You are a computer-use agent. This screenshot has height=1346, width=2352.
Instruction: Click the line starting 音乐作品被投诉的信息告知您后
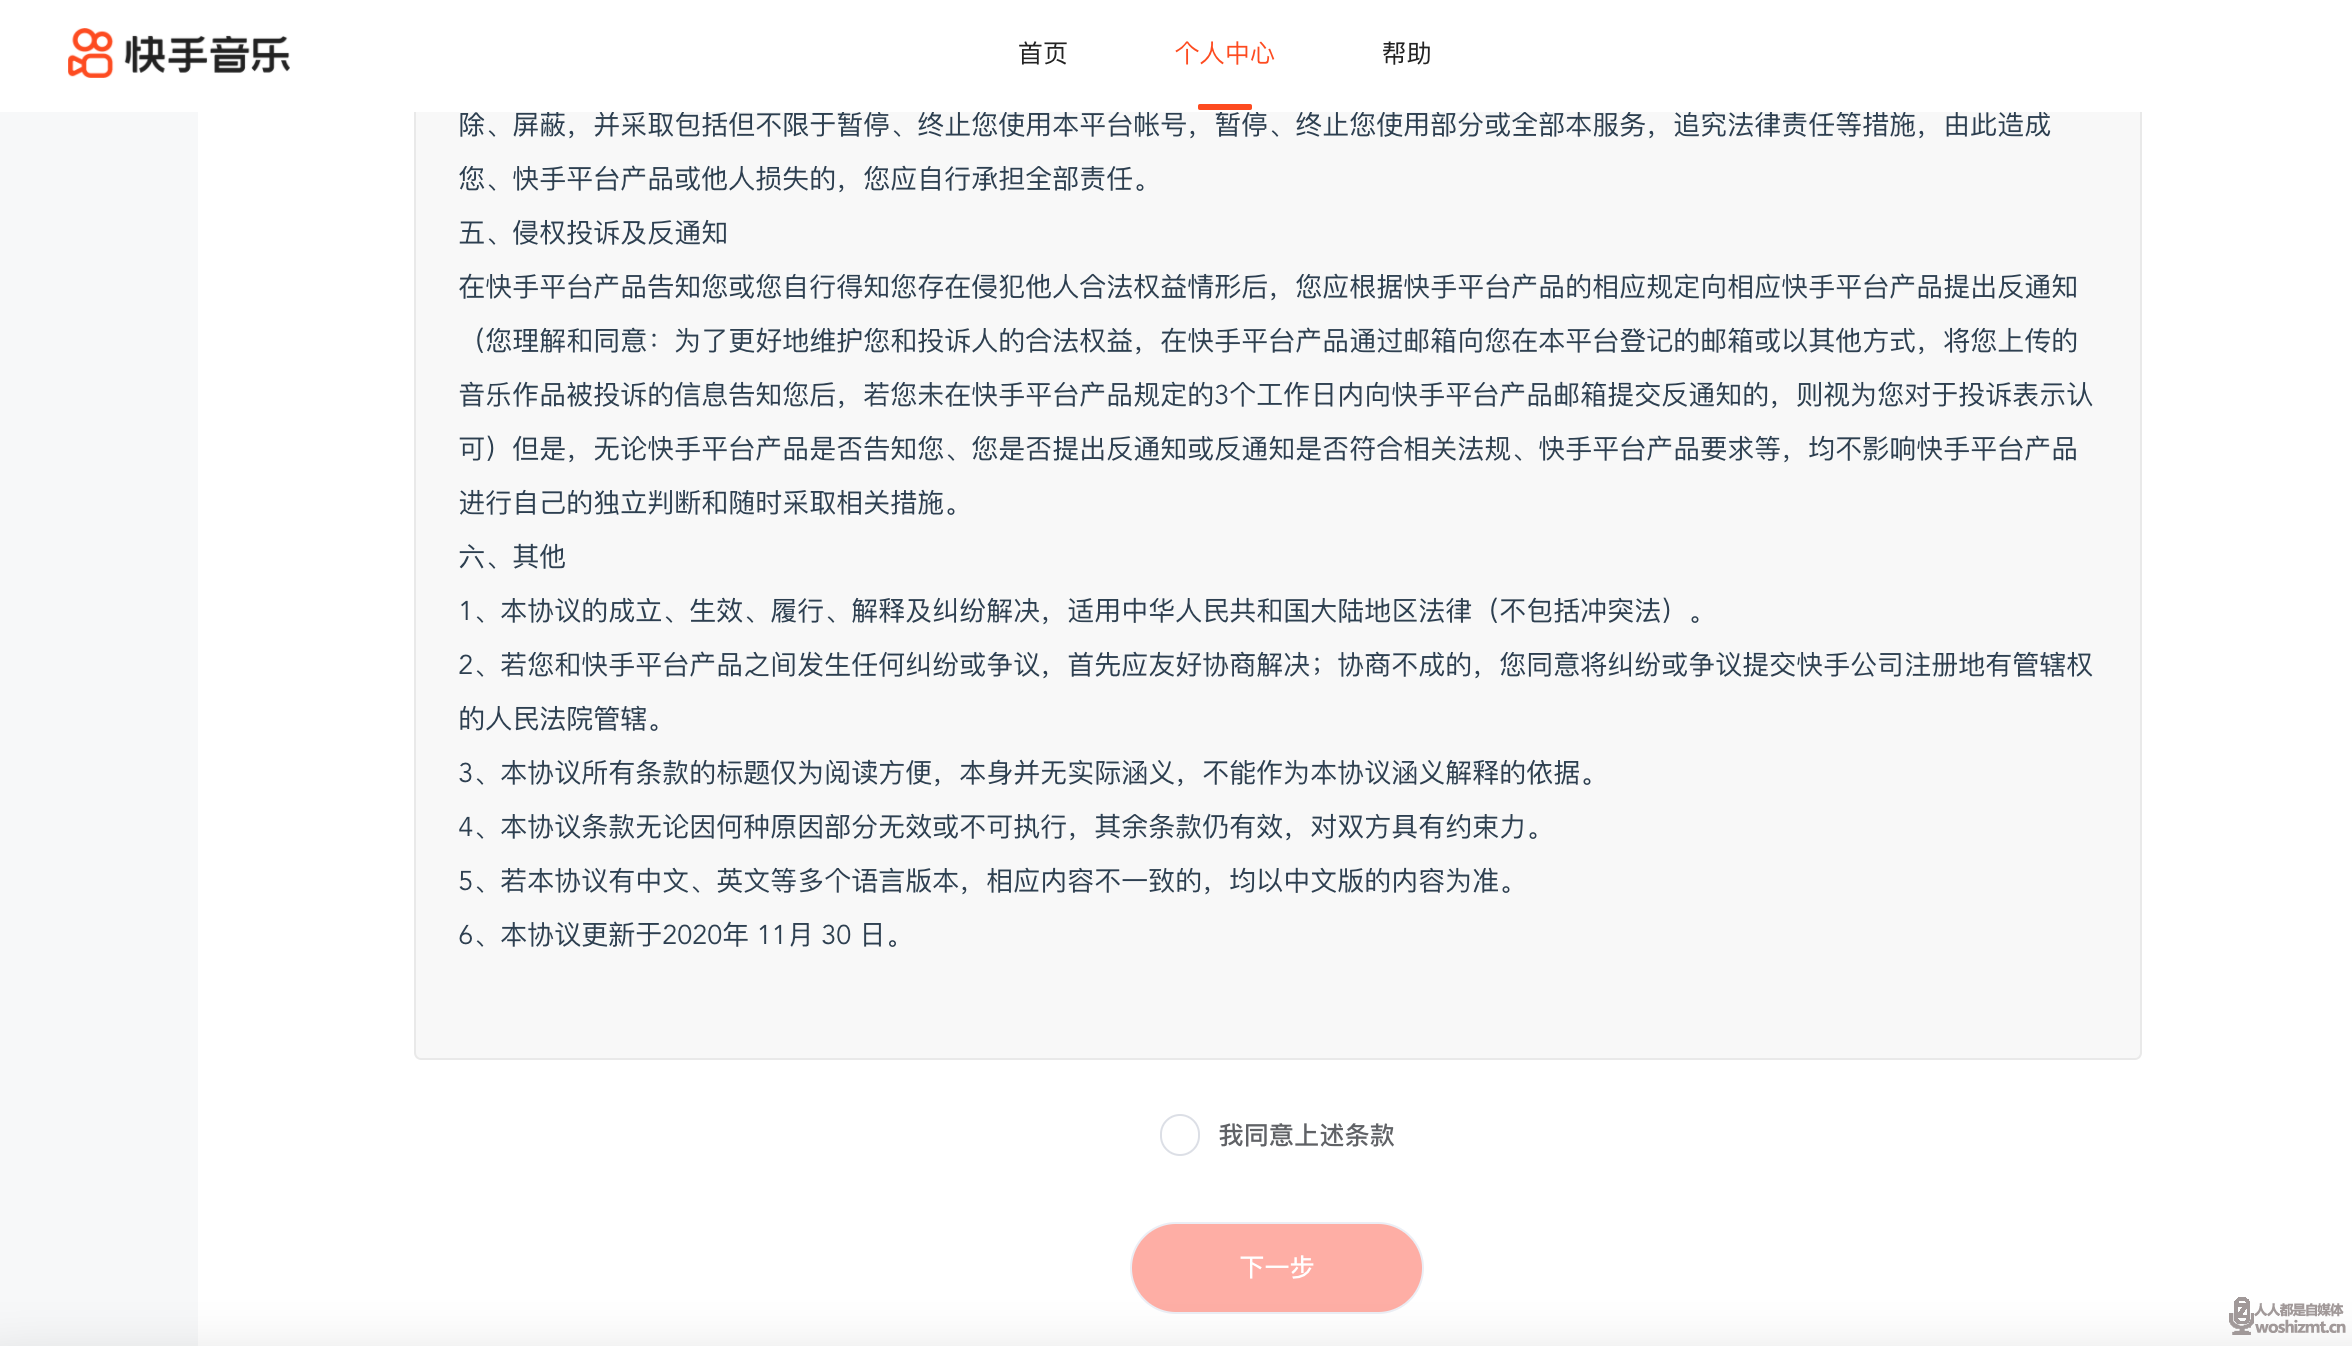[1276, 395]
